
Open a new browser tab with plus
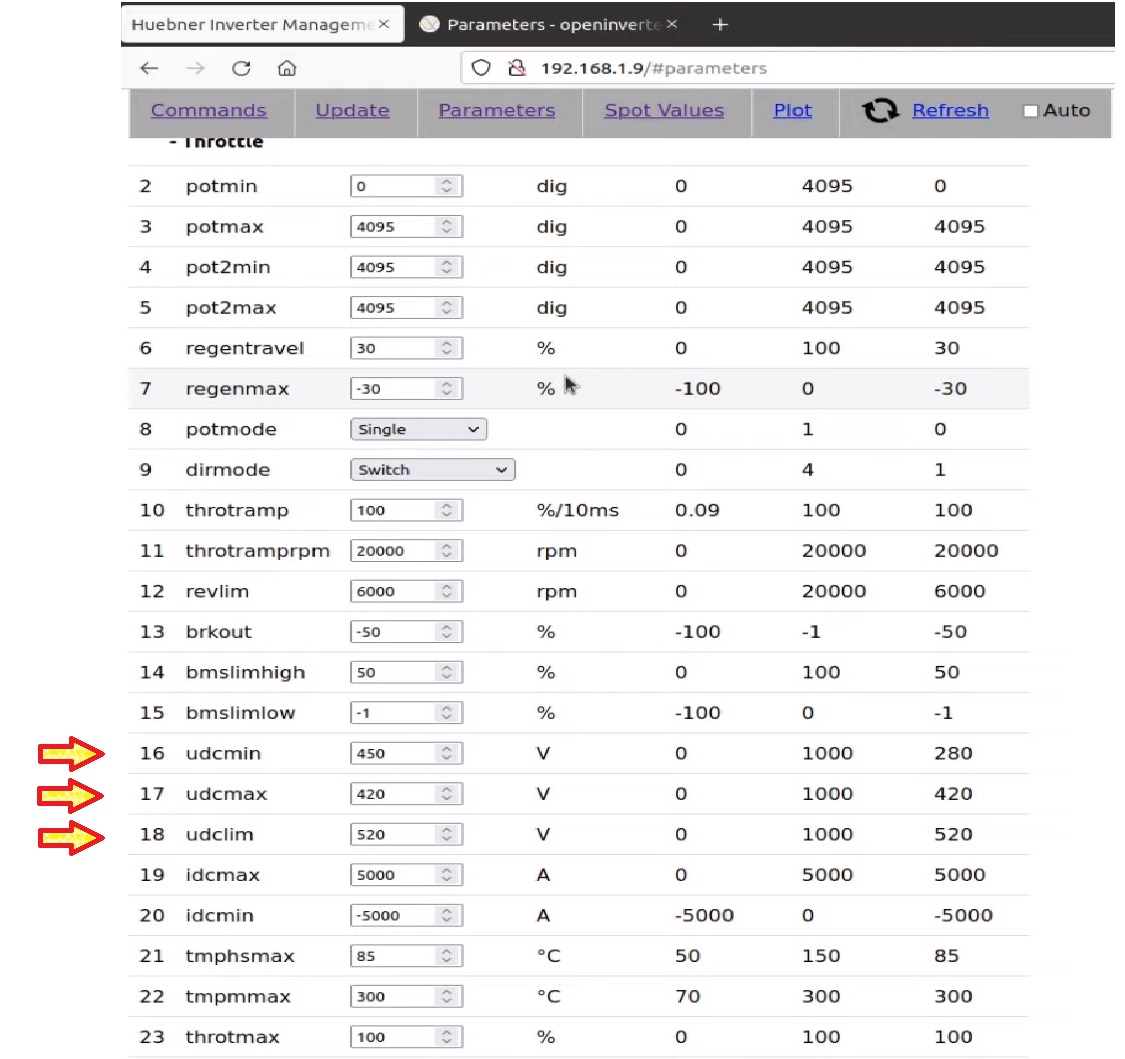(x=720, y=24)
